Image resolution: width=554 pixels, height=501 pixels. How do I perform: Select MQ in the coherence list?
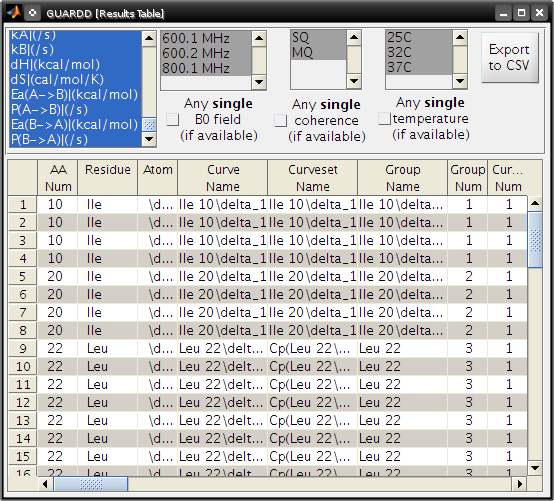click(318, 52)
